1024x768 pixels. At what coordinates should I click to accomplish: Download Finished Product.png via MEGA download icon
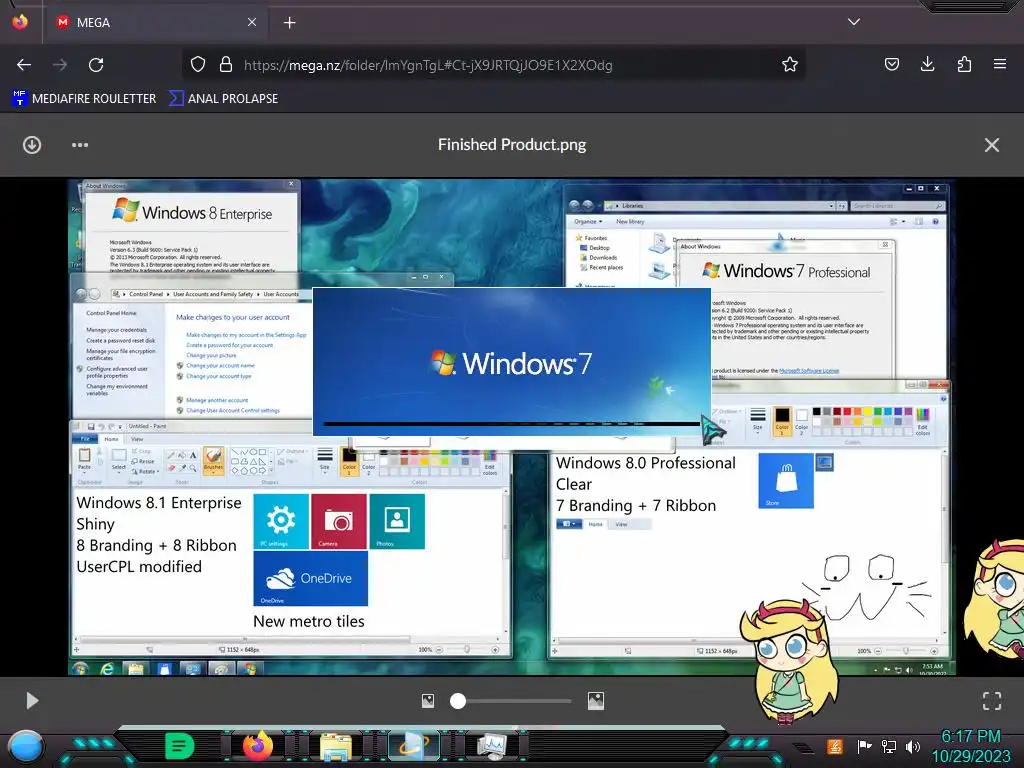[x=32, y=145]
